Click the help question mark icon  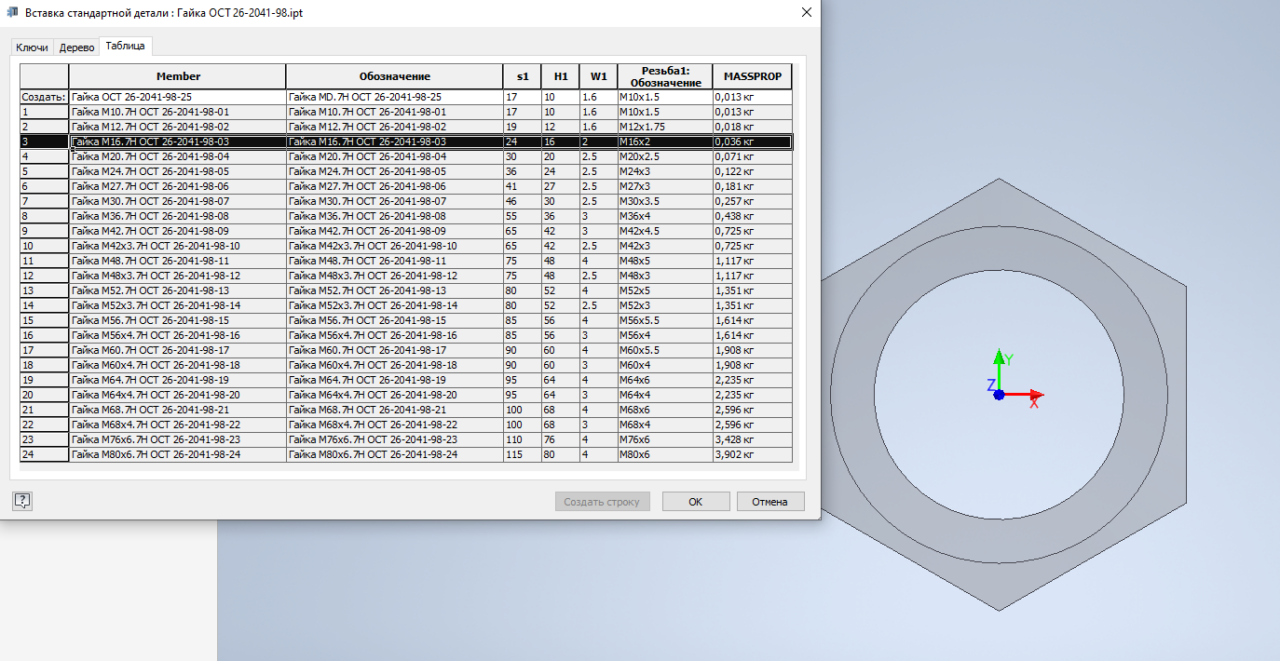point(22,501)
